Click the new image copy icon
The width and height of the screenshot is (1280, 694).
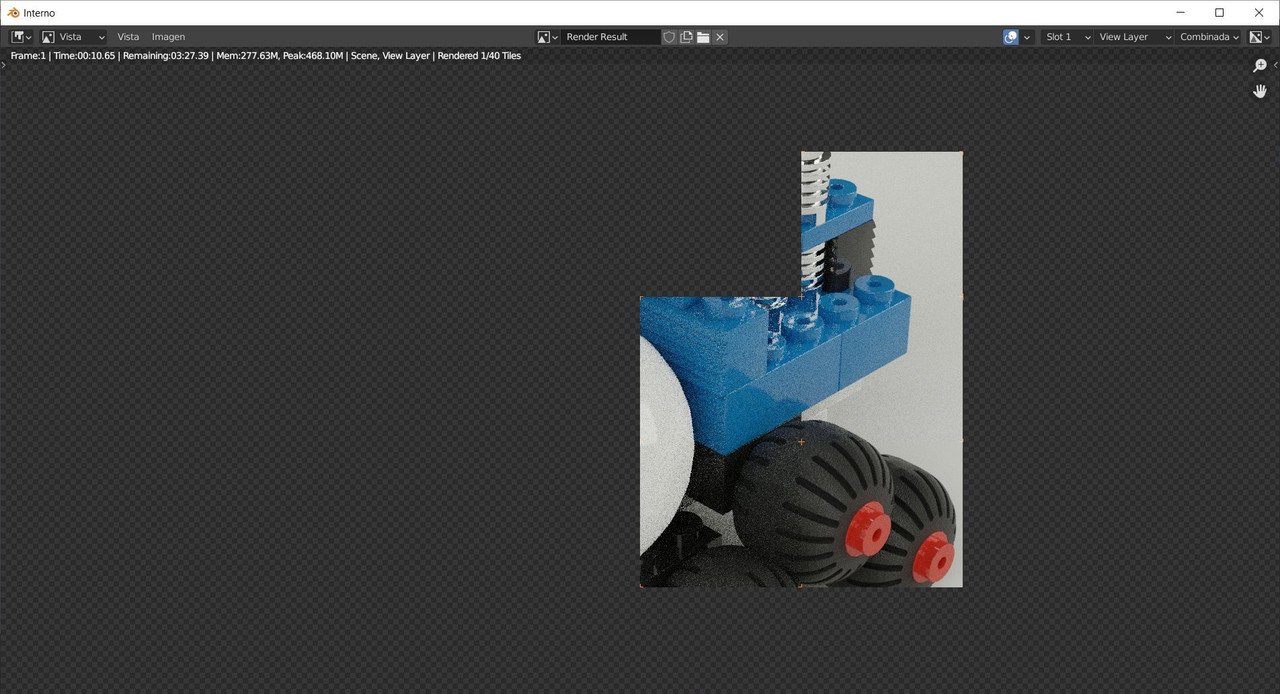point(686,37)
